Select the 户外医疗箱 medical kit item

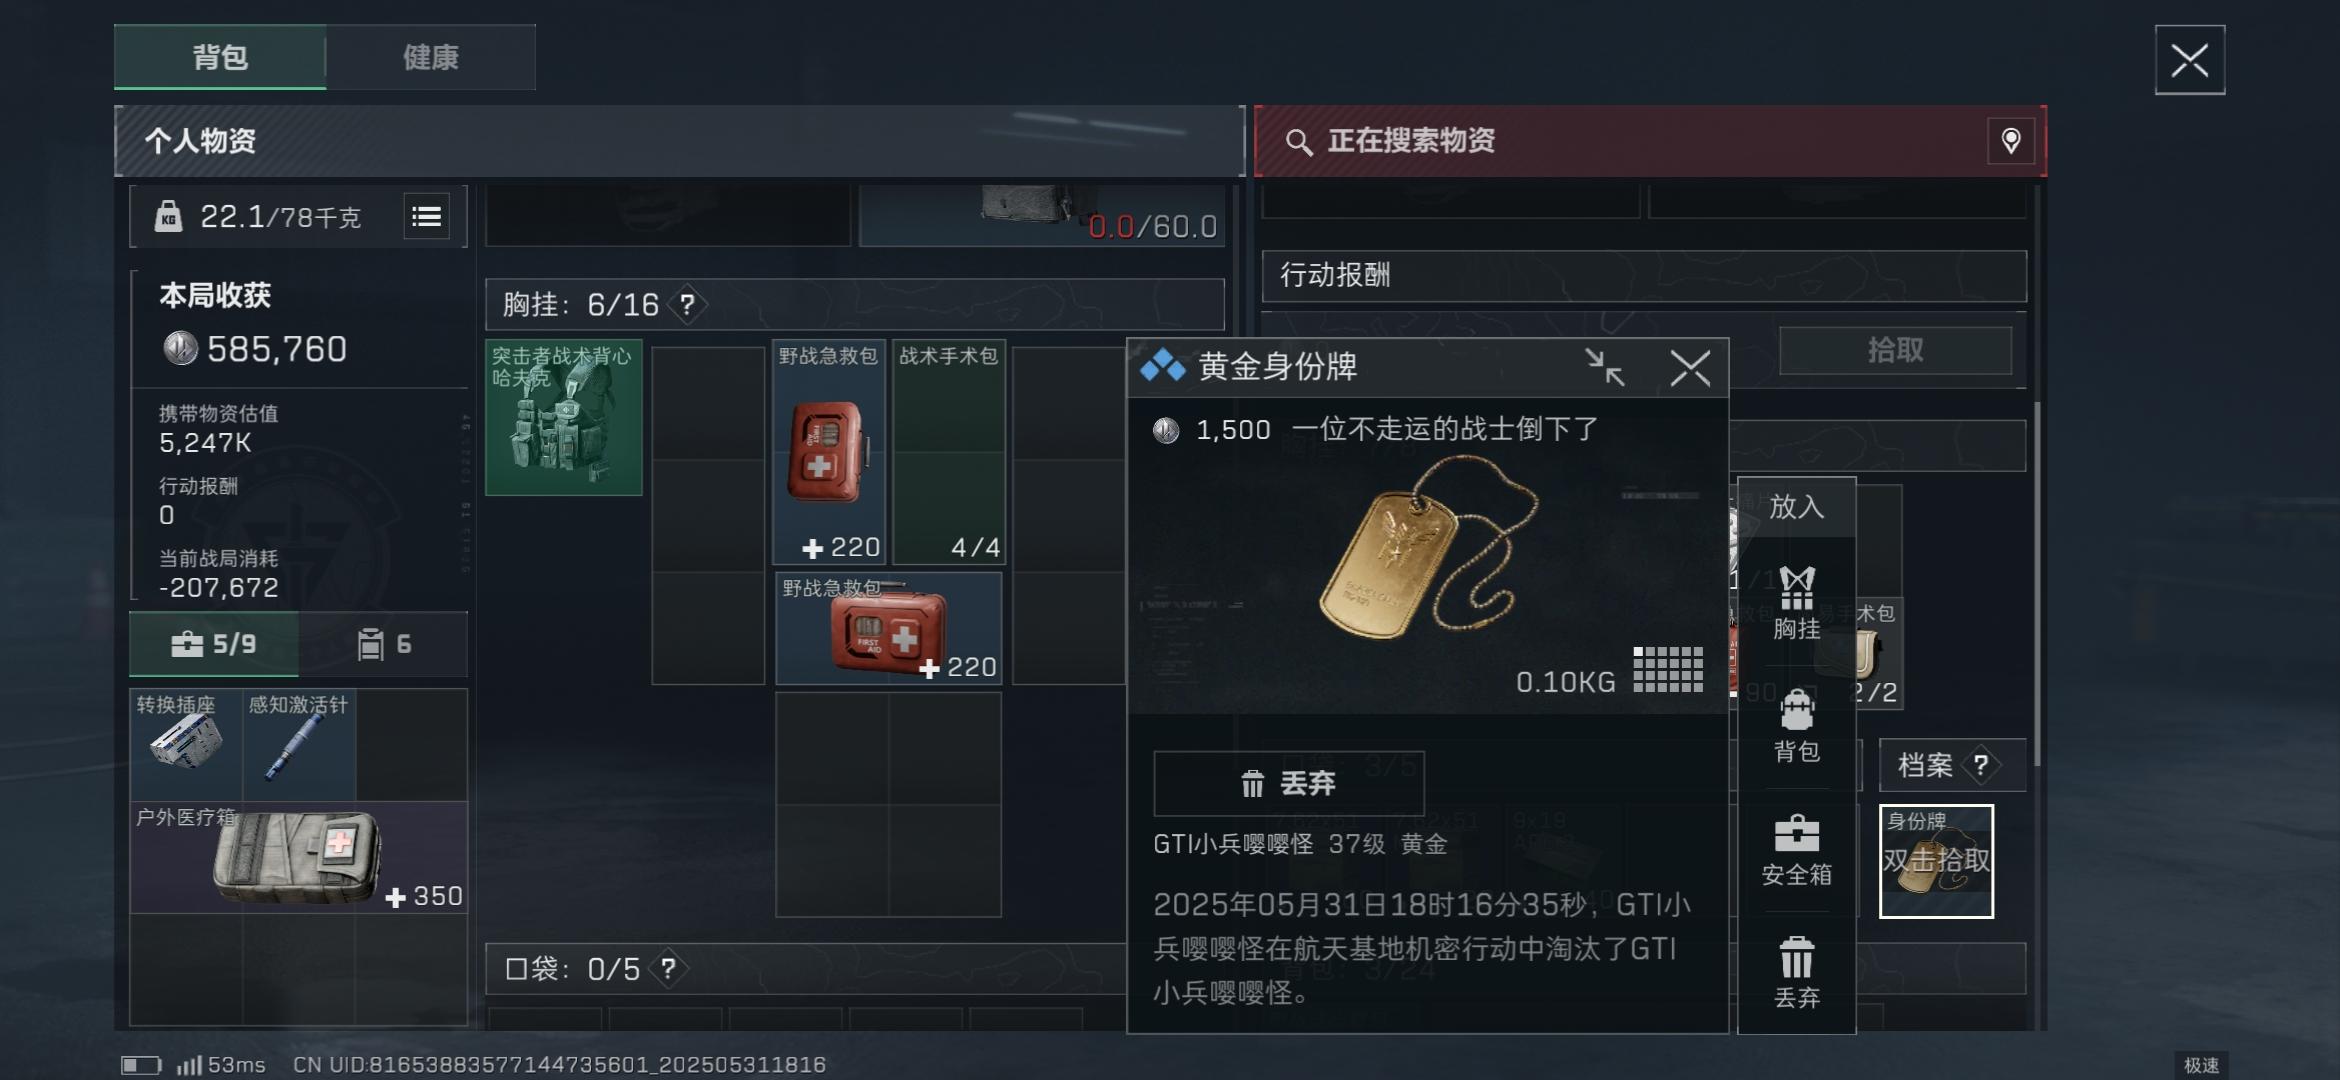[x=298, y=857]
